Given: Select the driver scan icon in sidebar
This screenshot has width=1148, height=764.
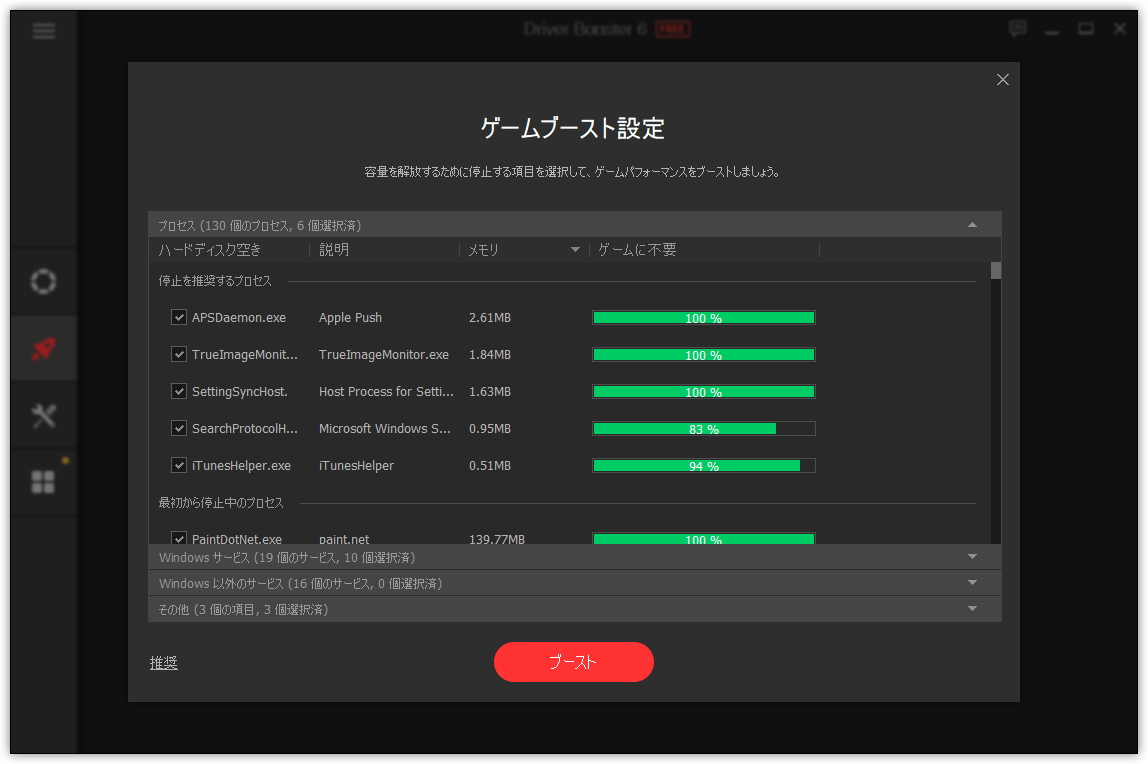Looking at the screenshot, I should click(x=43, y=281).
